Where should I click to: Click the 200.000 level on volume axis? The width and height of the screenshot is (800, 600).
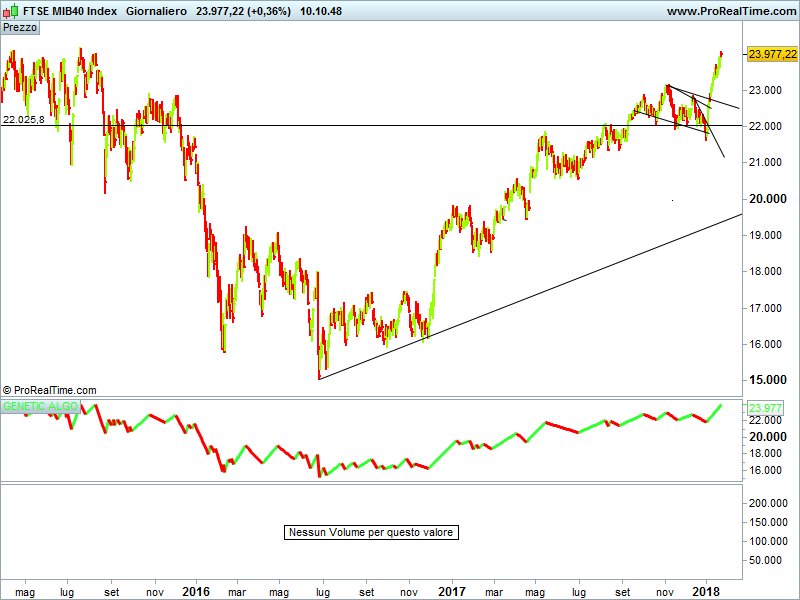pyautogui.click(x=768, y=504)
